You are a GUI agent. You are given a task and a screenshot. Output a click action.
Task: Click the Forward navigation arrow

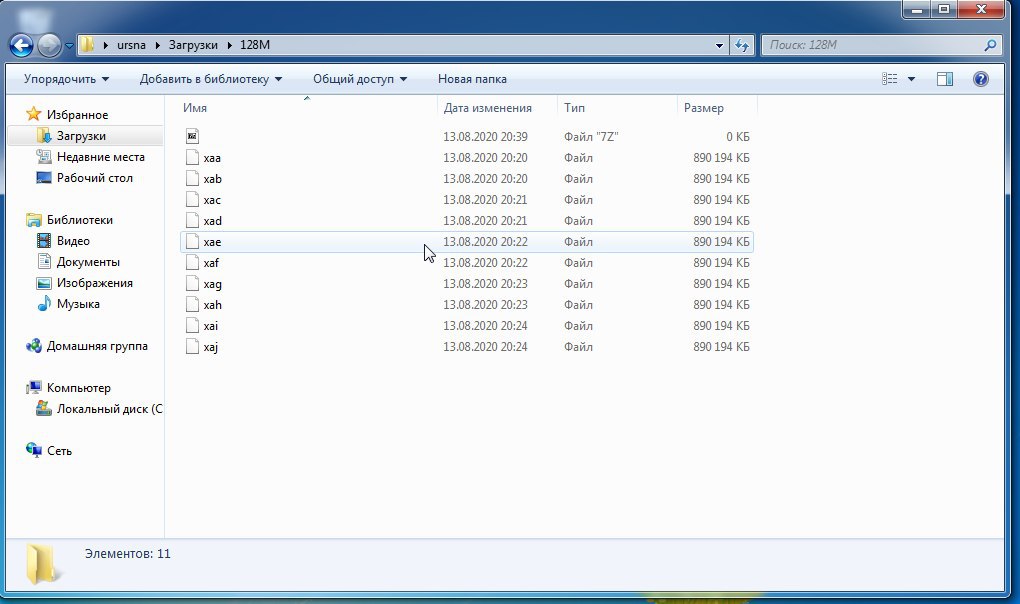[x=49, y=45]
